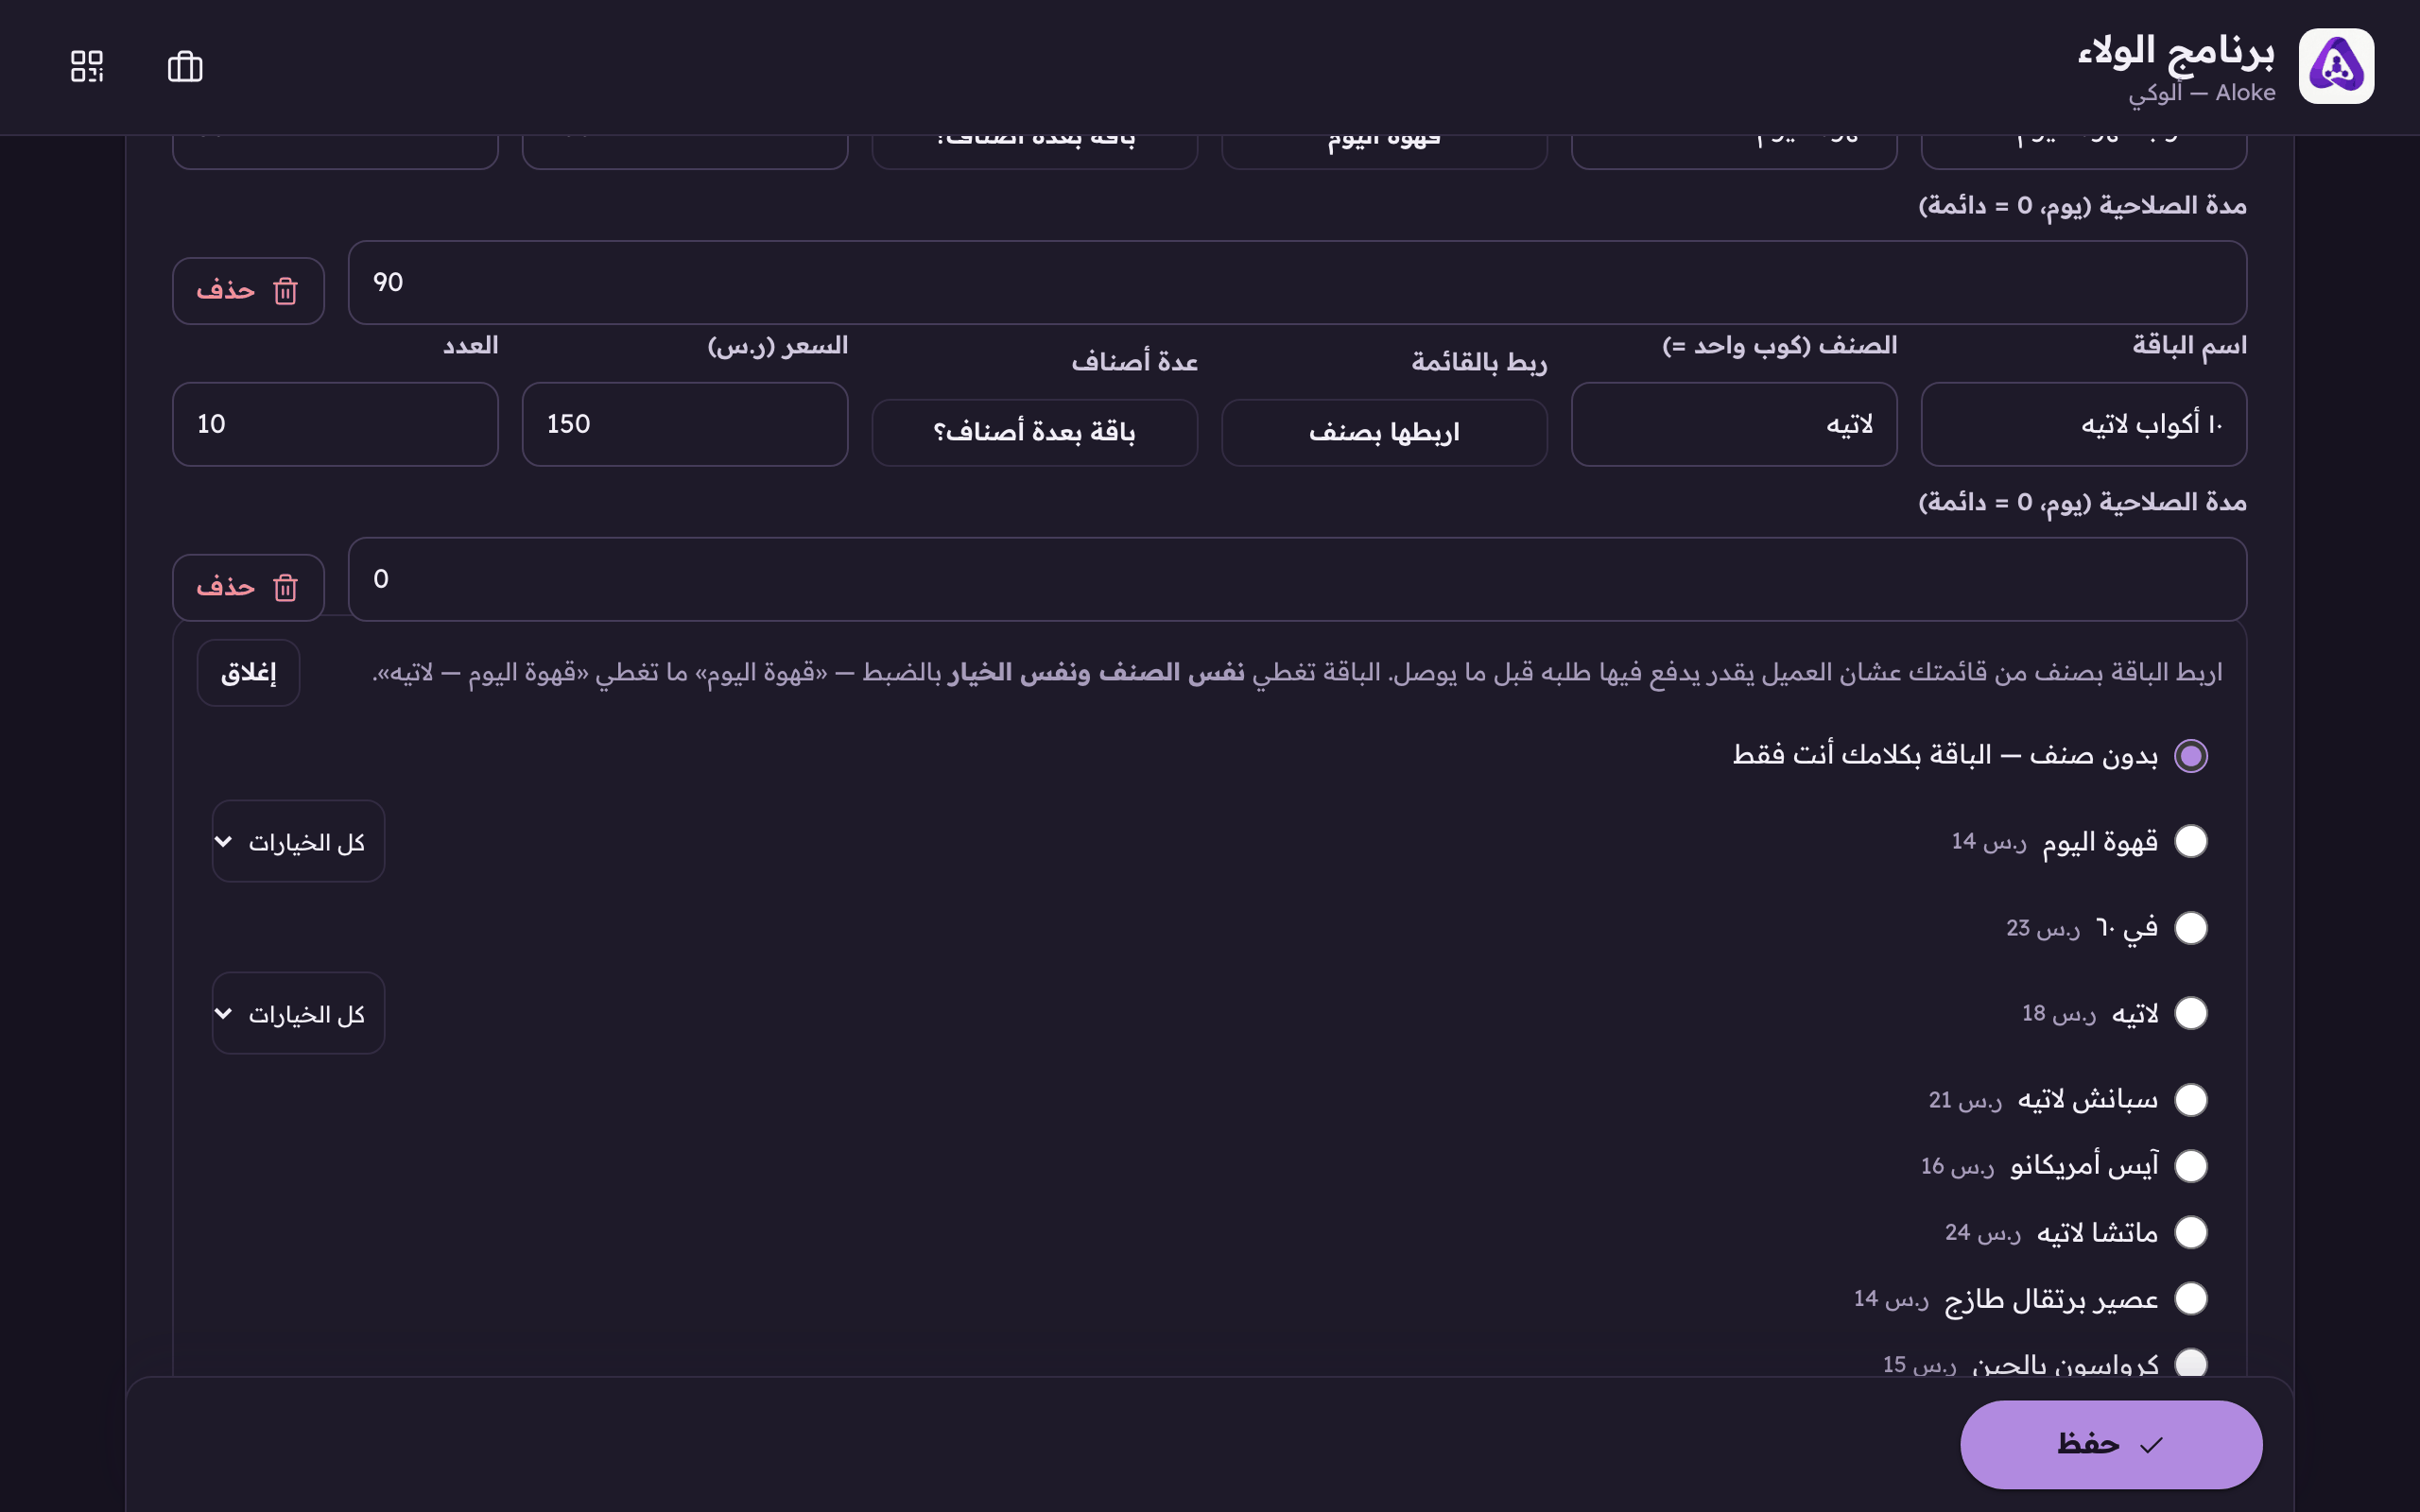Edit validity days field showing 90
The height and width of the screenshot is (1512, 2420).
pyautogui.click(x=1297, y=282)
